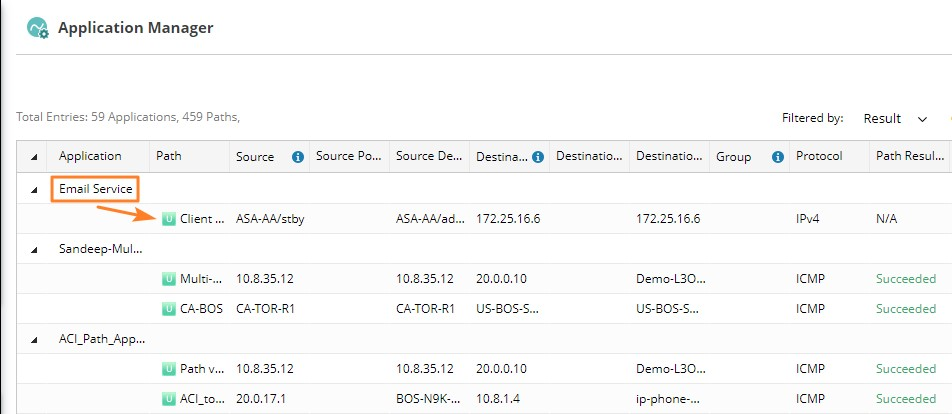952x414 pixels.
Task: Collapse the Sandeep-Mul... application group
Action: pyautogui.click(x=35, y=249)
